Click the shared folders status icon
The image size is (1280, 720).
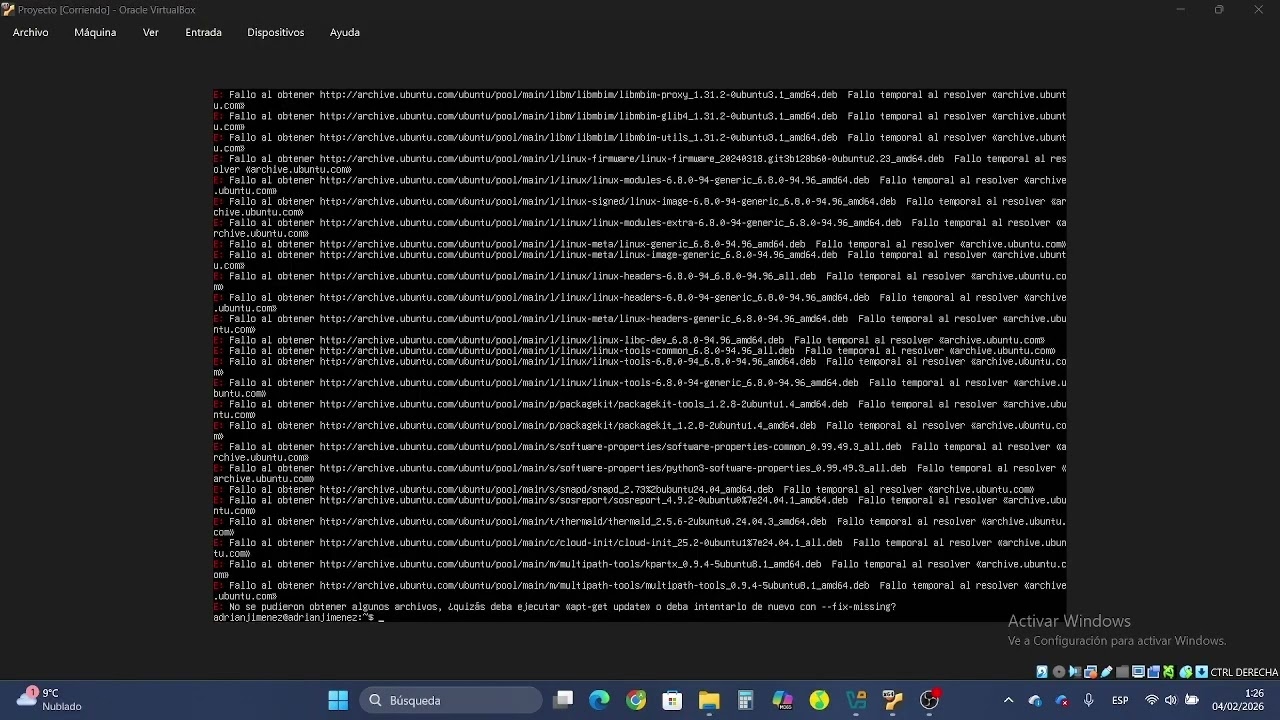pos(1122,672)
